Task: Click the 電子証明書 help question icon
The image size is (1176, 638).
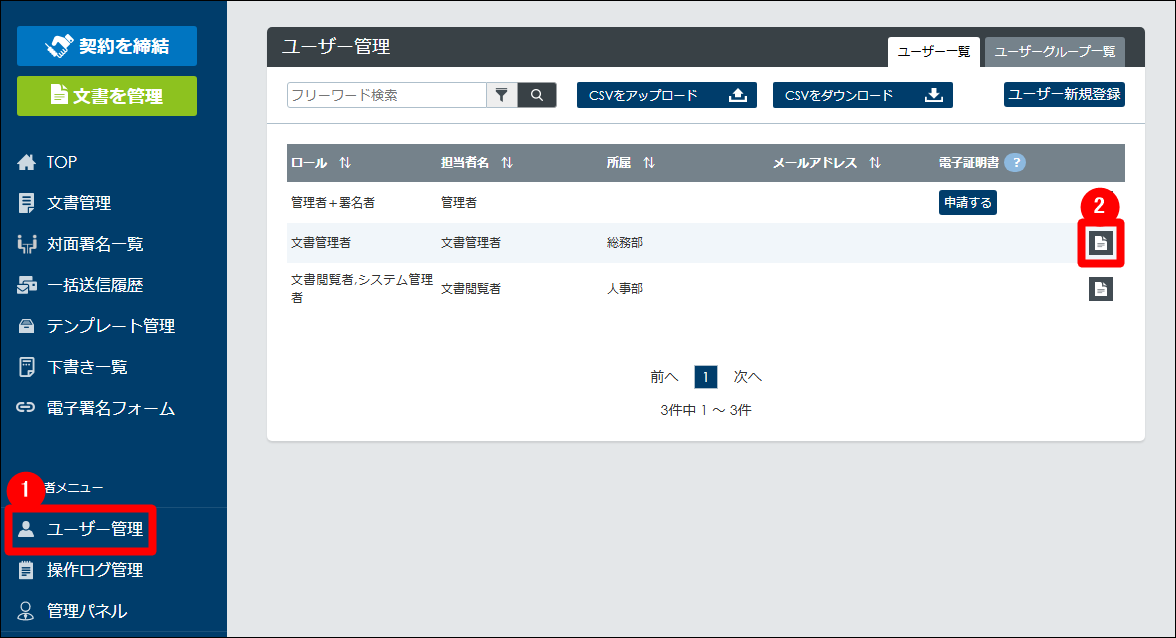Action: click(1015, 163)
